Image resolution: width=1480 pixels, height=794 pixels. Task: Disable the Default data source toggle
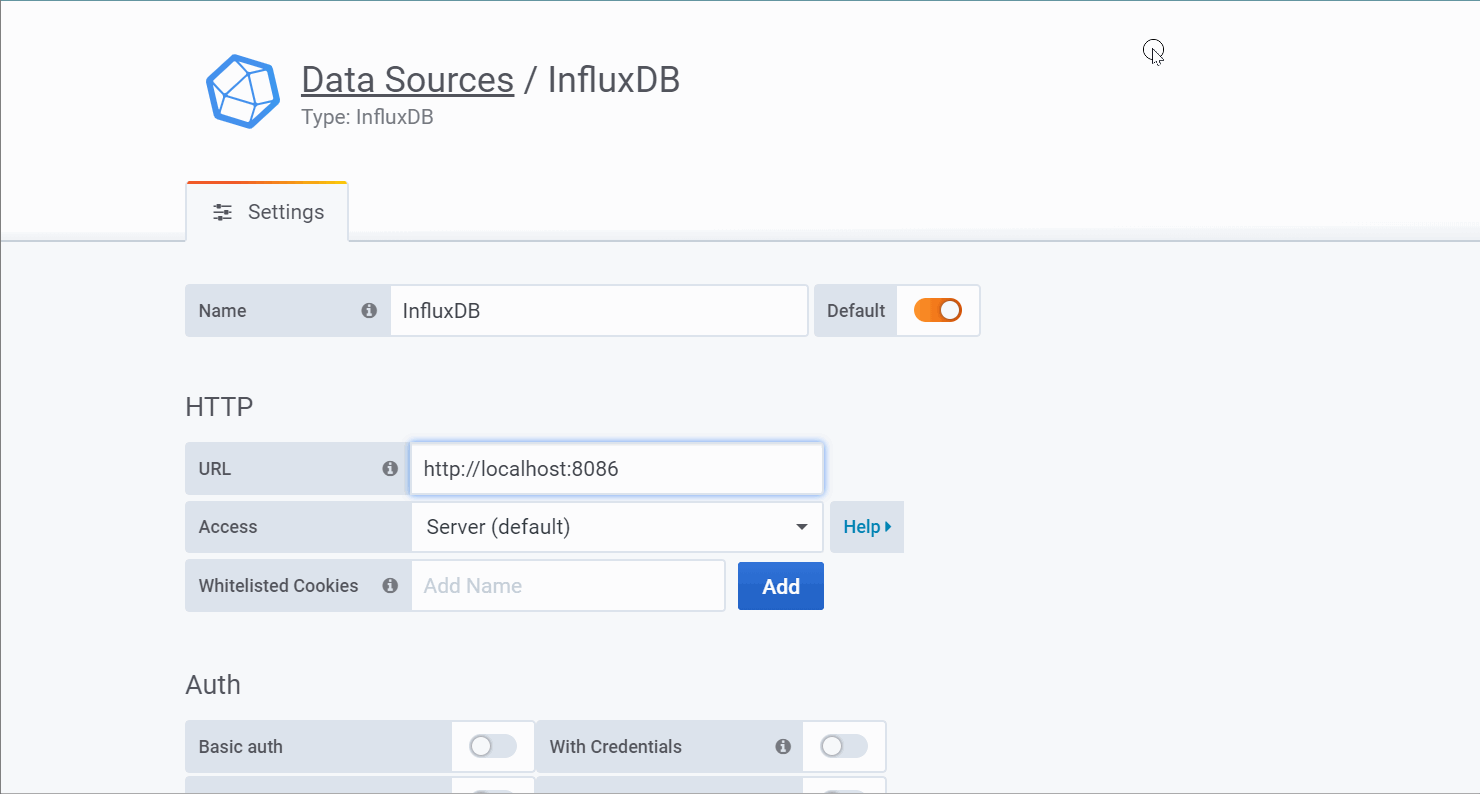click(x=938, y=310)
